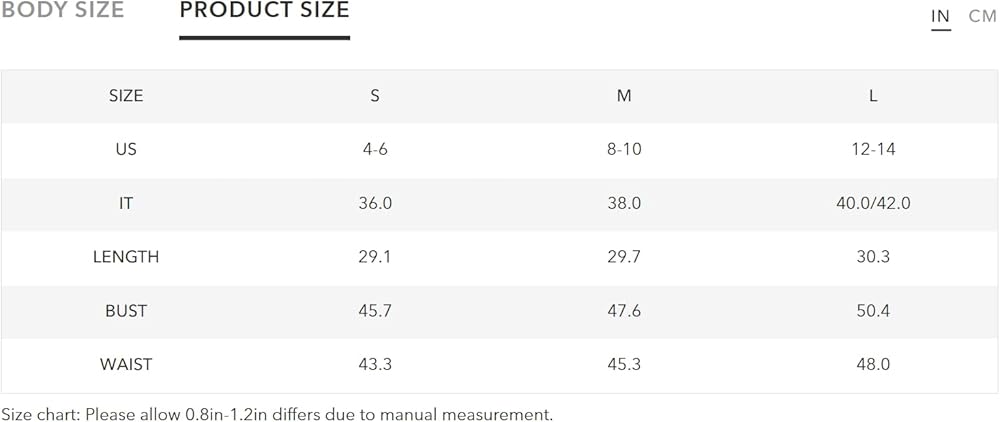1000x422 pixels.
Task: Click the M size column header
Action: [x=624, y=96]
